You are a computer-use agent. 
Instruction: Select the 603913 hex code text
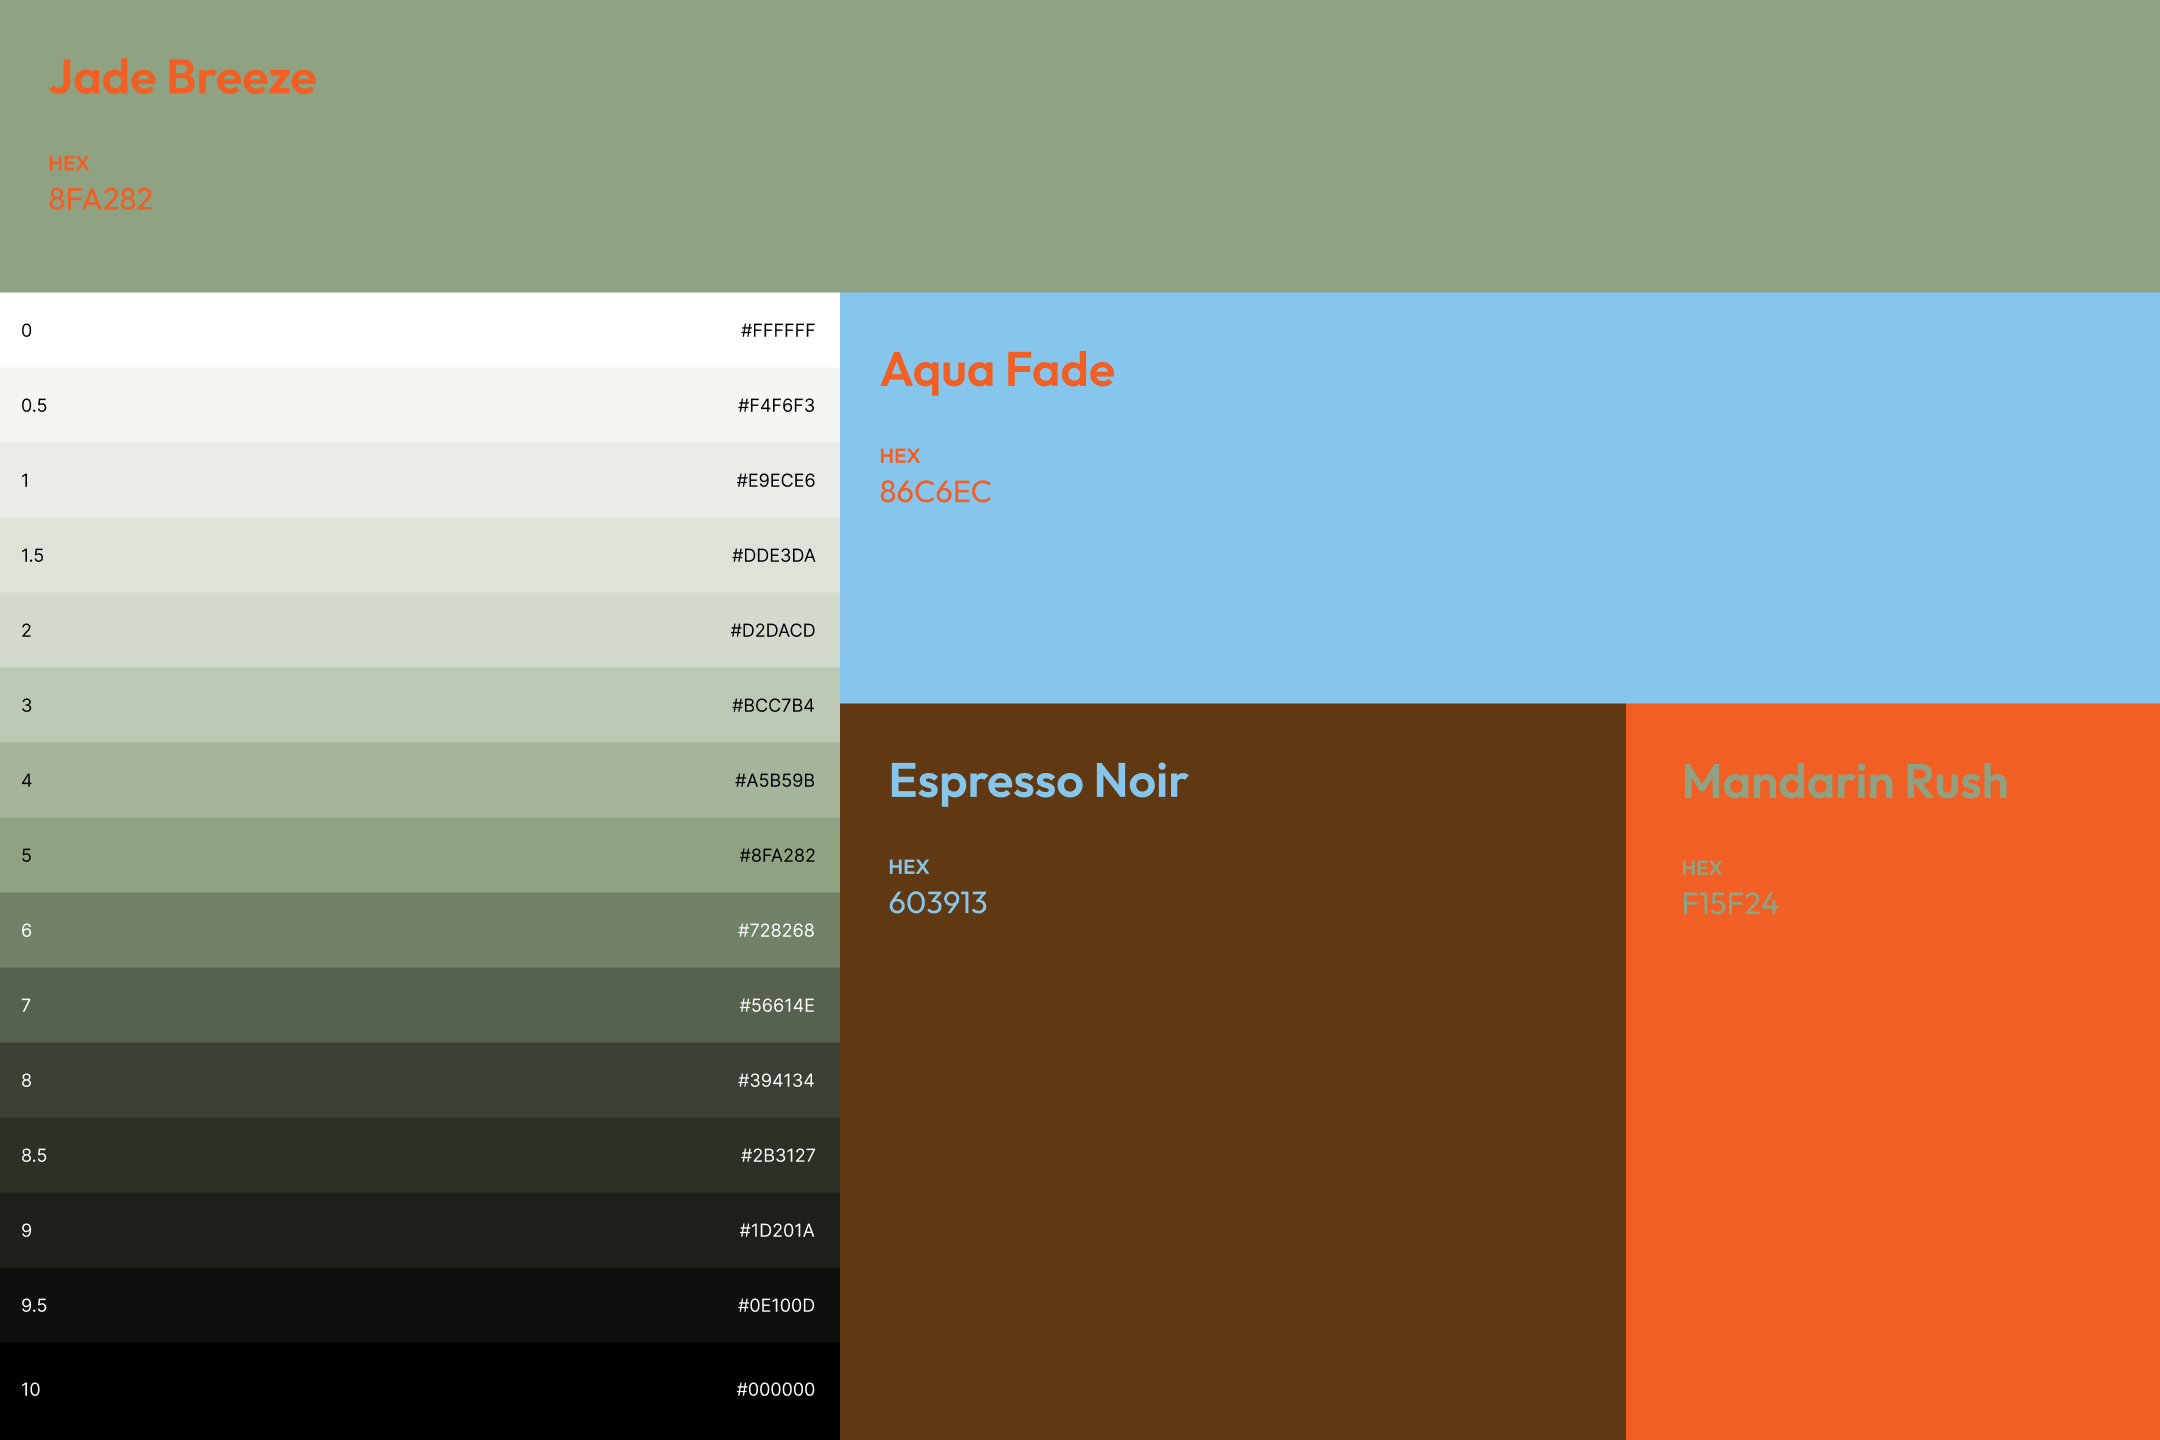[937, 903]
